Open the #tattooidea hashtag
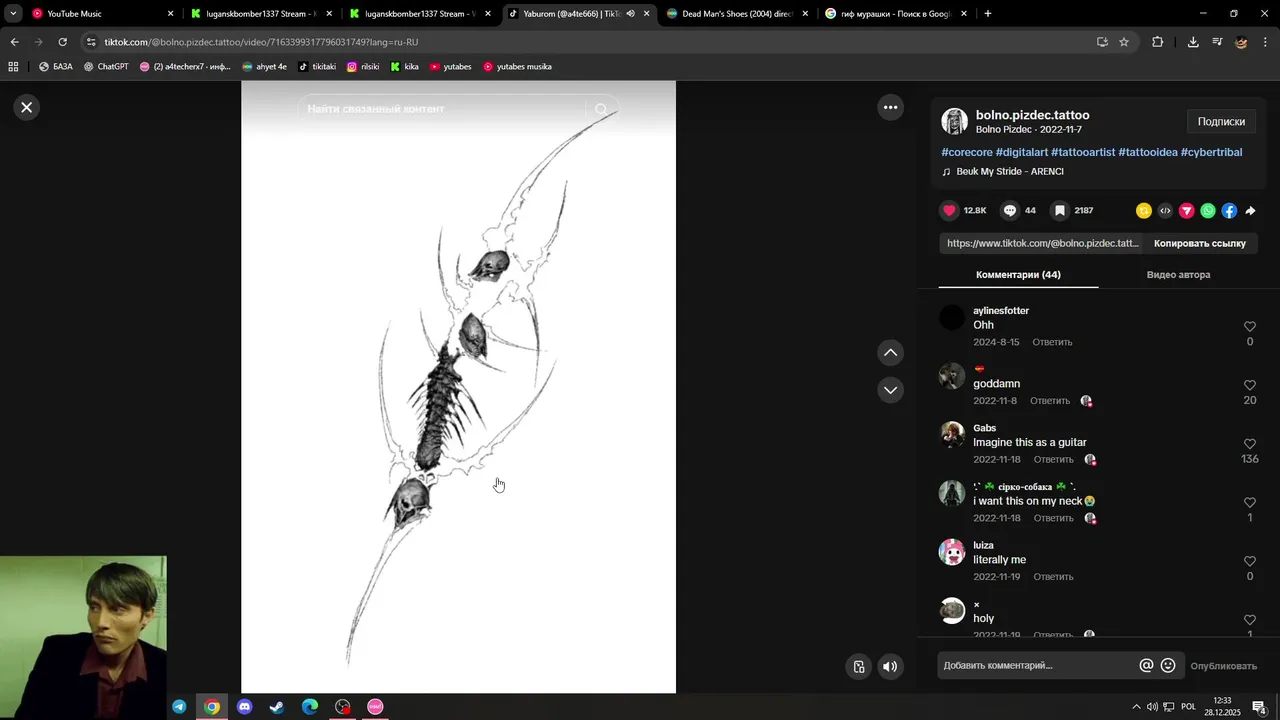 1147,152
